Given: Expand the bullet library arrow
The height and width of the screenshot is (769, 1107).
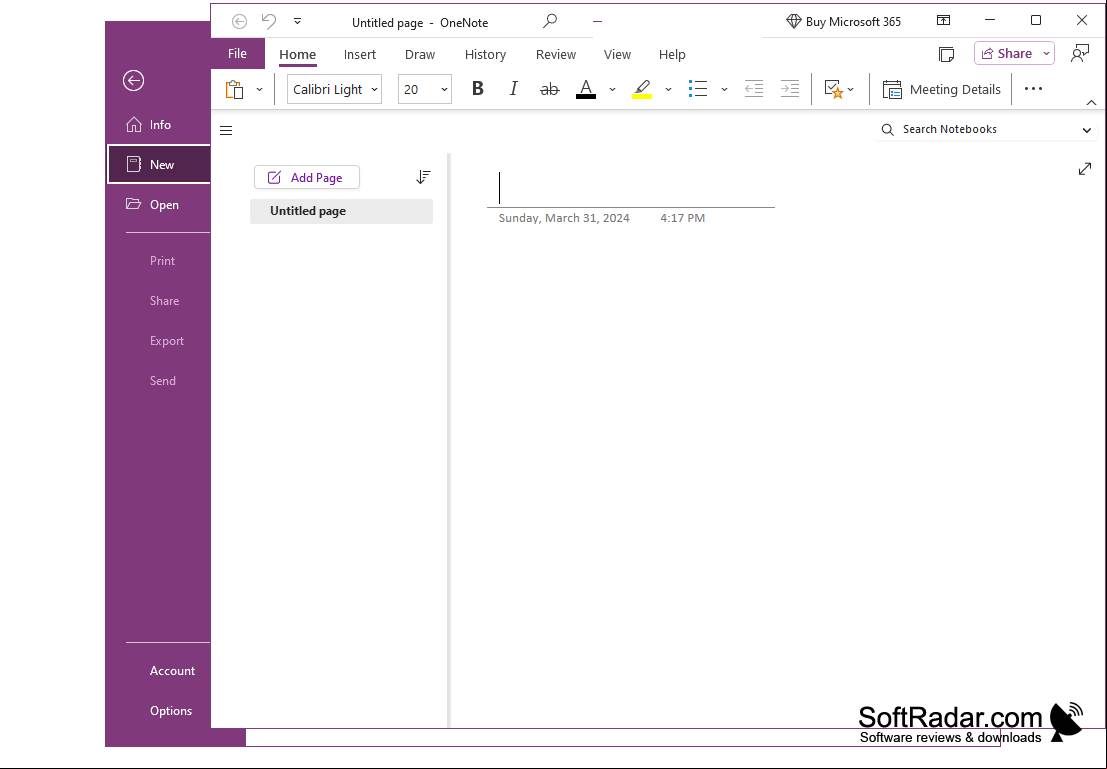Looking at the screenshot, I should point(724,90).
